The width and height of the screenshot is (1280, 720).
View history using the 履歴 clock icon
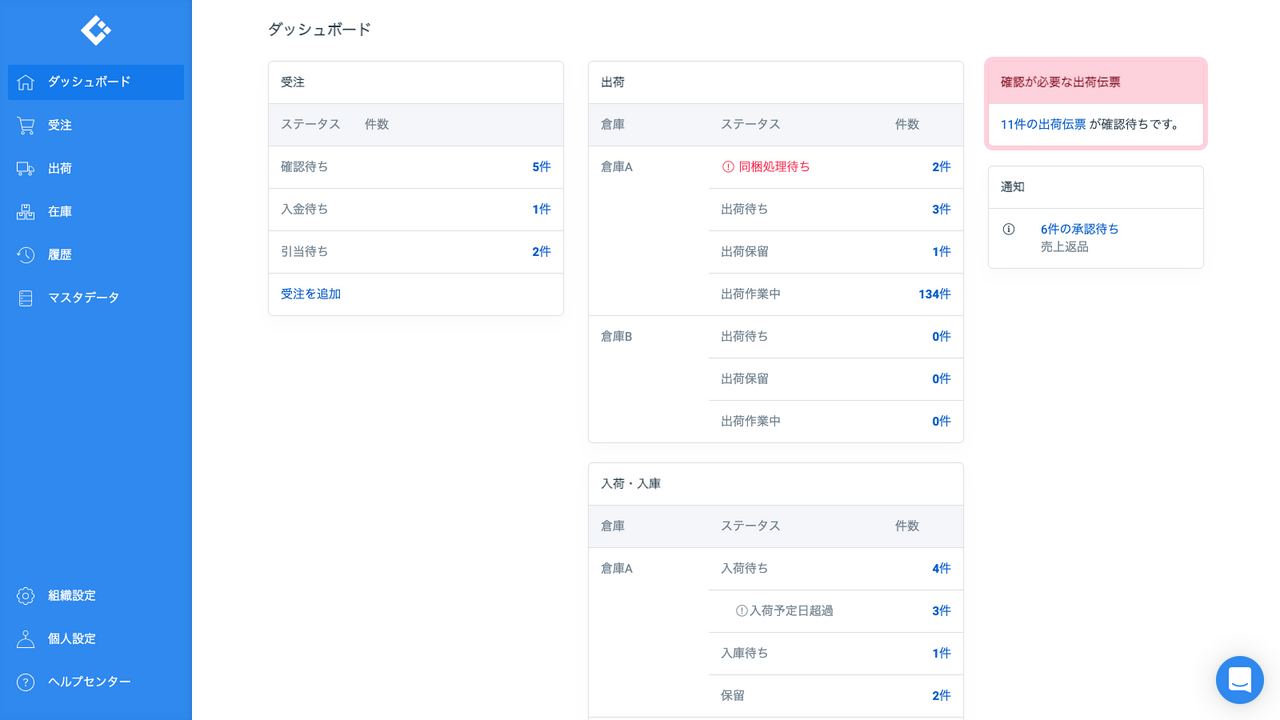[26, 254]
